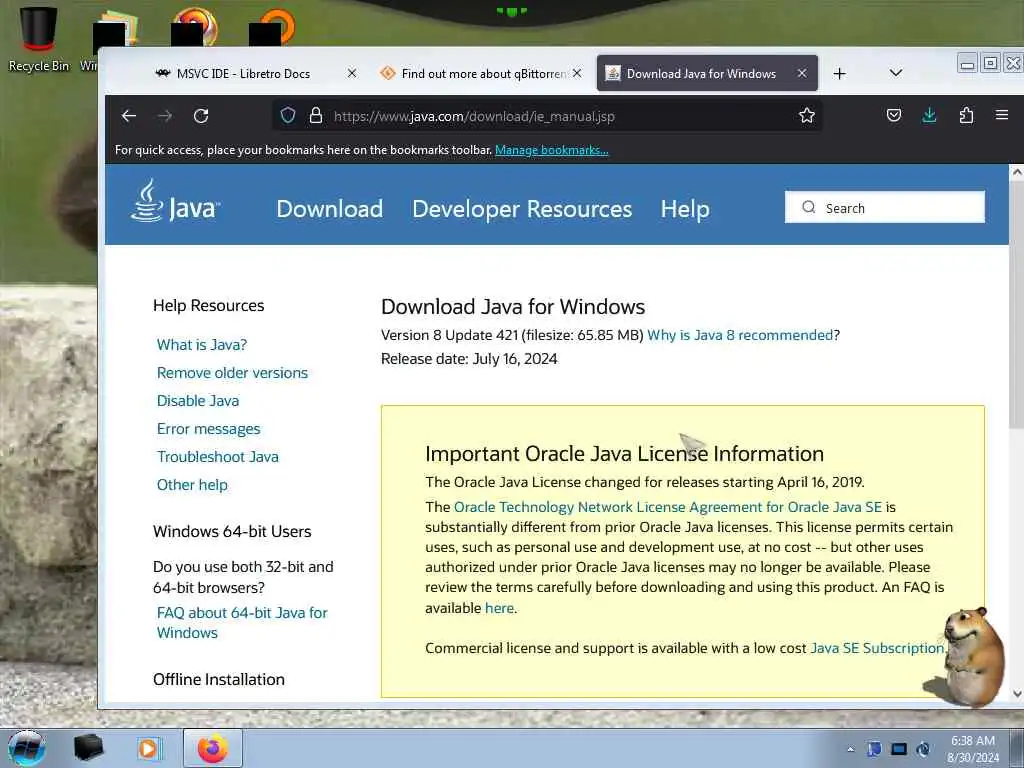Open the Help menu on Java site
Screen dimensions: 1024x768
pos(684,209)
